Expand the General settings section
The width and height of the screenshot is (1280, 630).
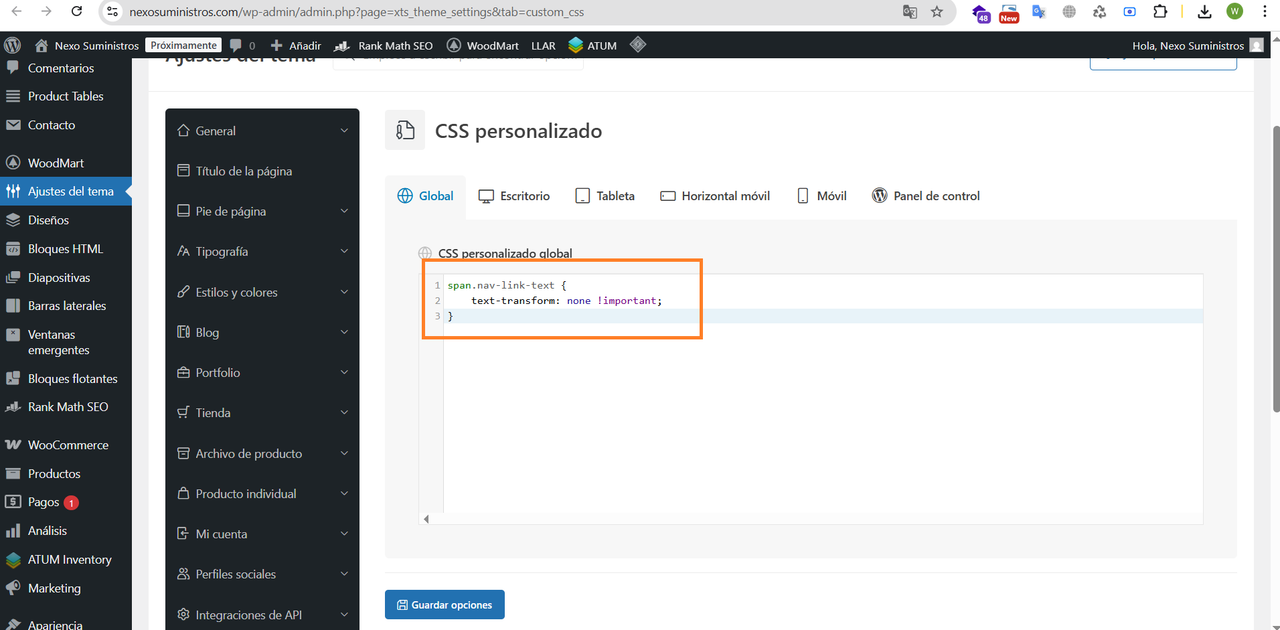click(x=262, y=131)
